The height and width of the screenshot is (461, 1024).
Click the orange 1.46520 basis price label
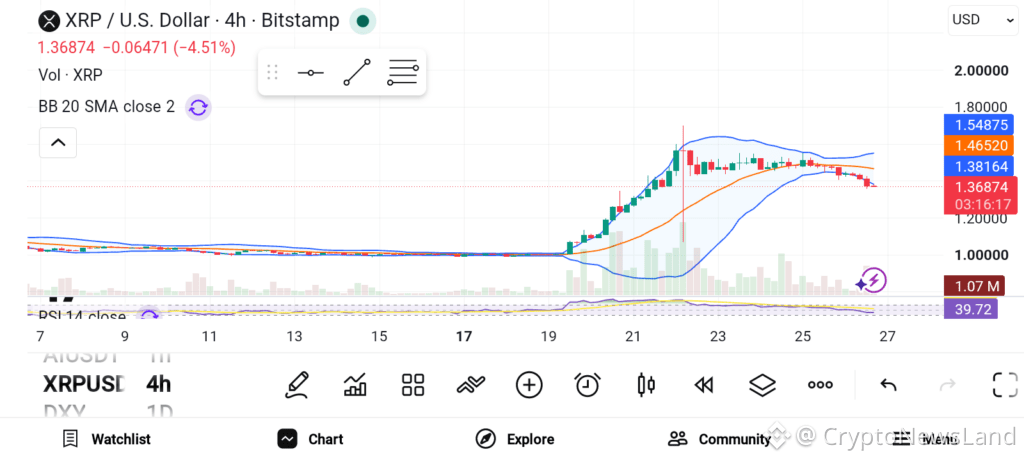point(979,146)
